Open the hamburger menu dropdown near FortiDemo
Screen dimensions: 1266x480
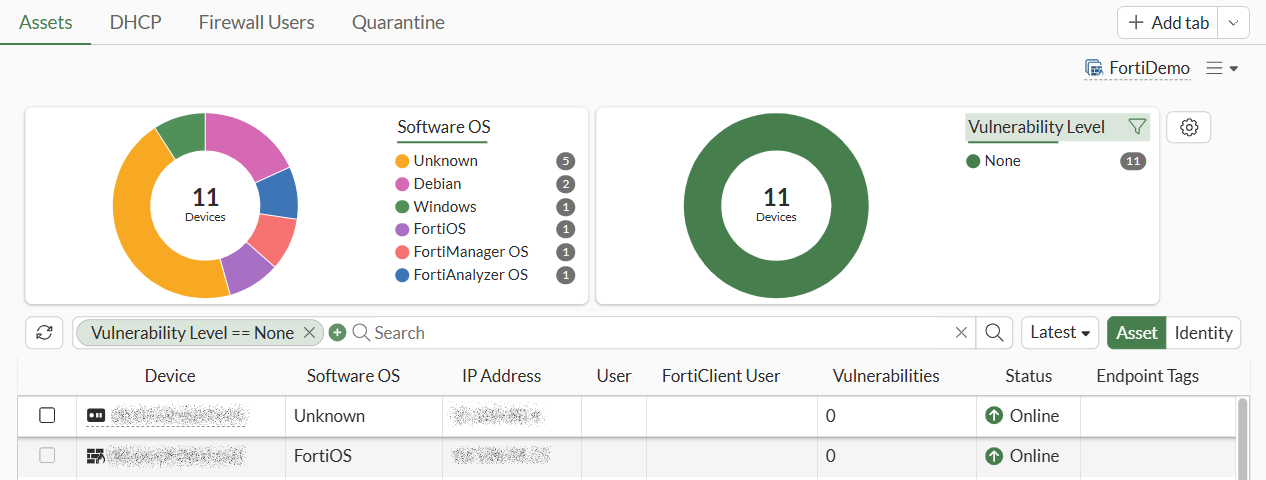1222,68
